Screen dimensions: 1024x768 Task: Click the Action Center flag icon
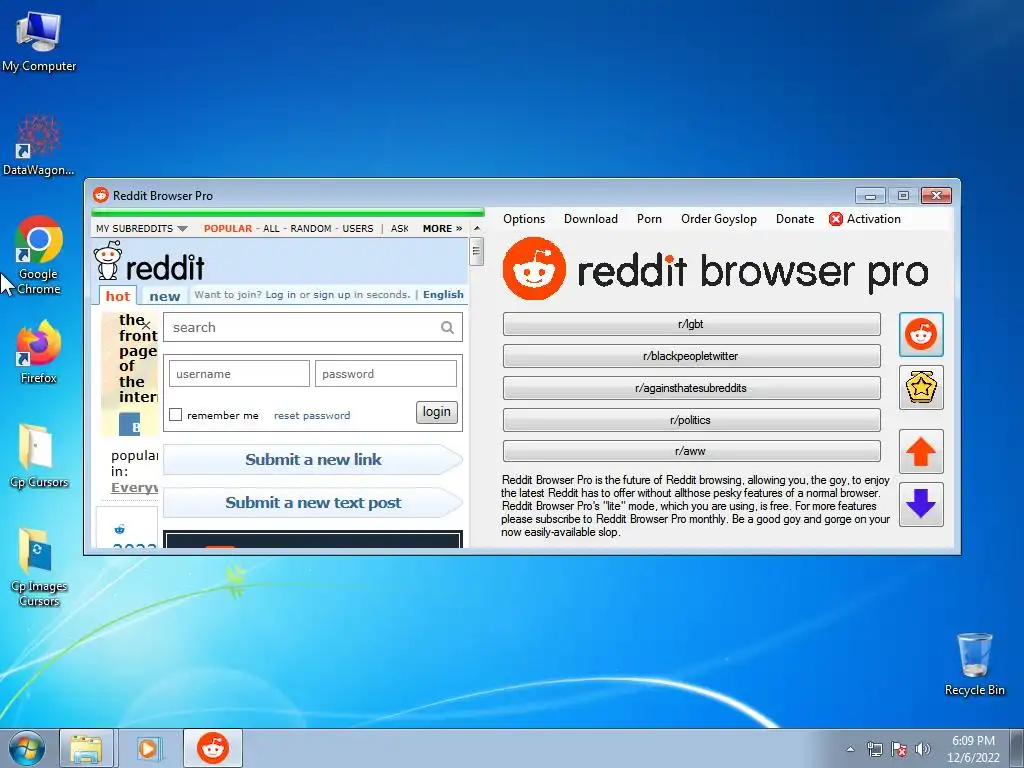pos(899,749)
